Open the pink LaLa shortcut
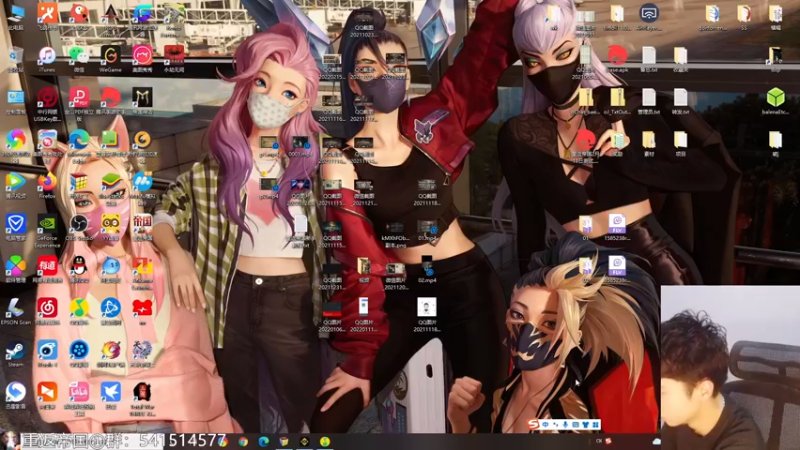Viewport: 800px width, 450px height. pos(79,392)
